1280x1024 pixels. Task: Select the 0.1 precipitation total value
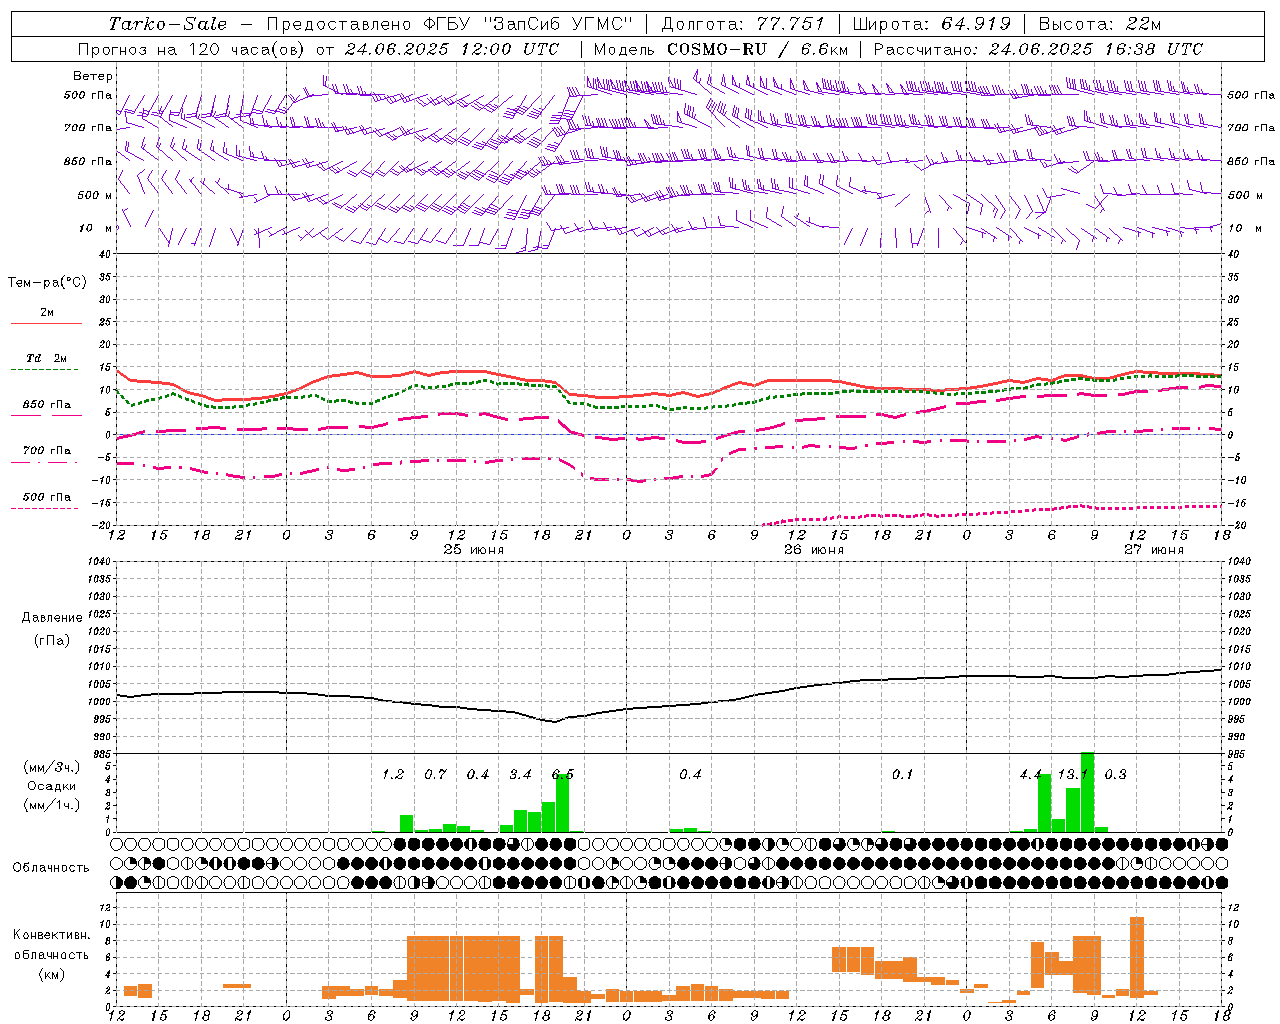pos(903,775)
